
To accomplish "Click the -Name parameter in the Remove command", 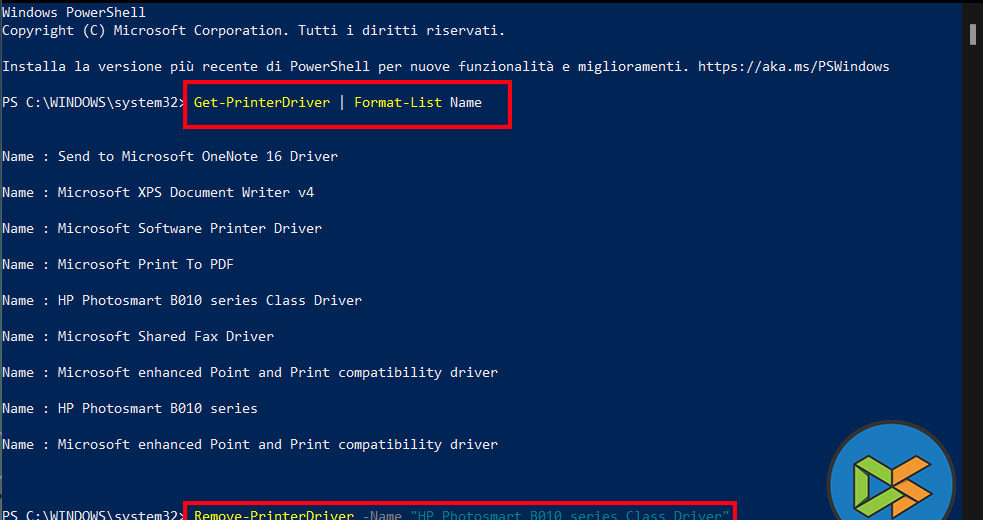I will click(382, 515).
